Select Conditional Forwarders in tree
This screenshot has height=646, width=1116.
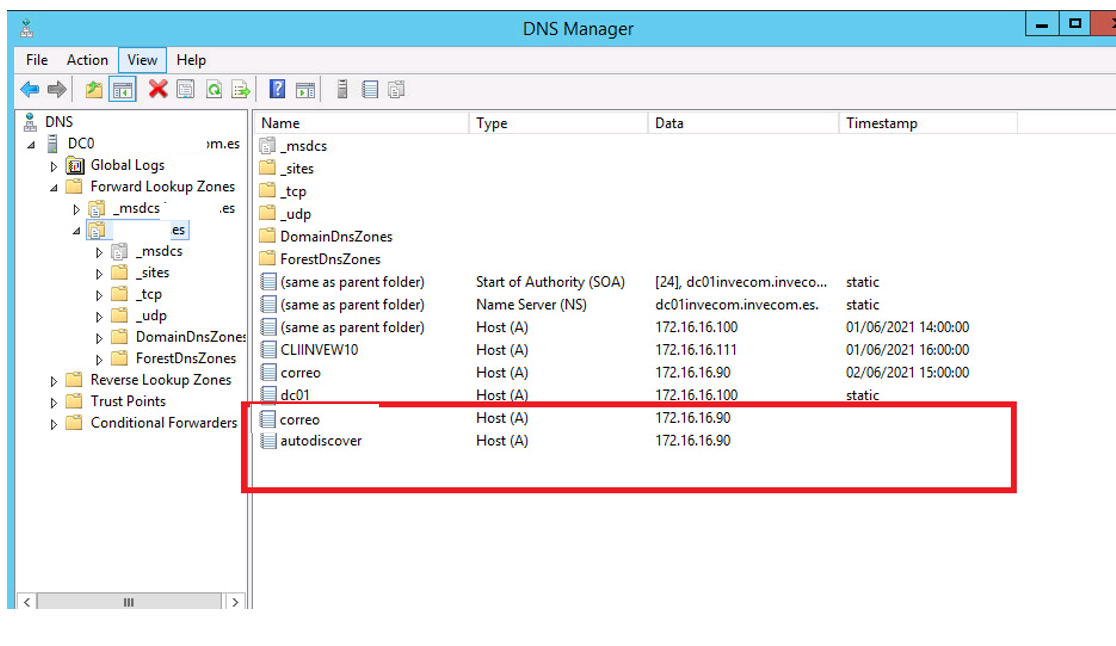tap(164, 423)
